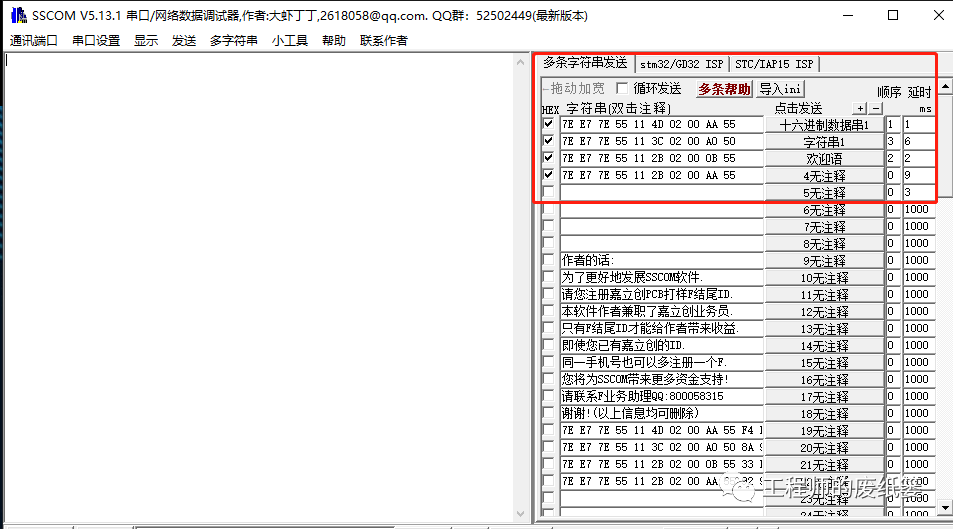The image size is (953, 529).
Task: Click string field in the 欢迎语 row
Action: pos(661,158)
